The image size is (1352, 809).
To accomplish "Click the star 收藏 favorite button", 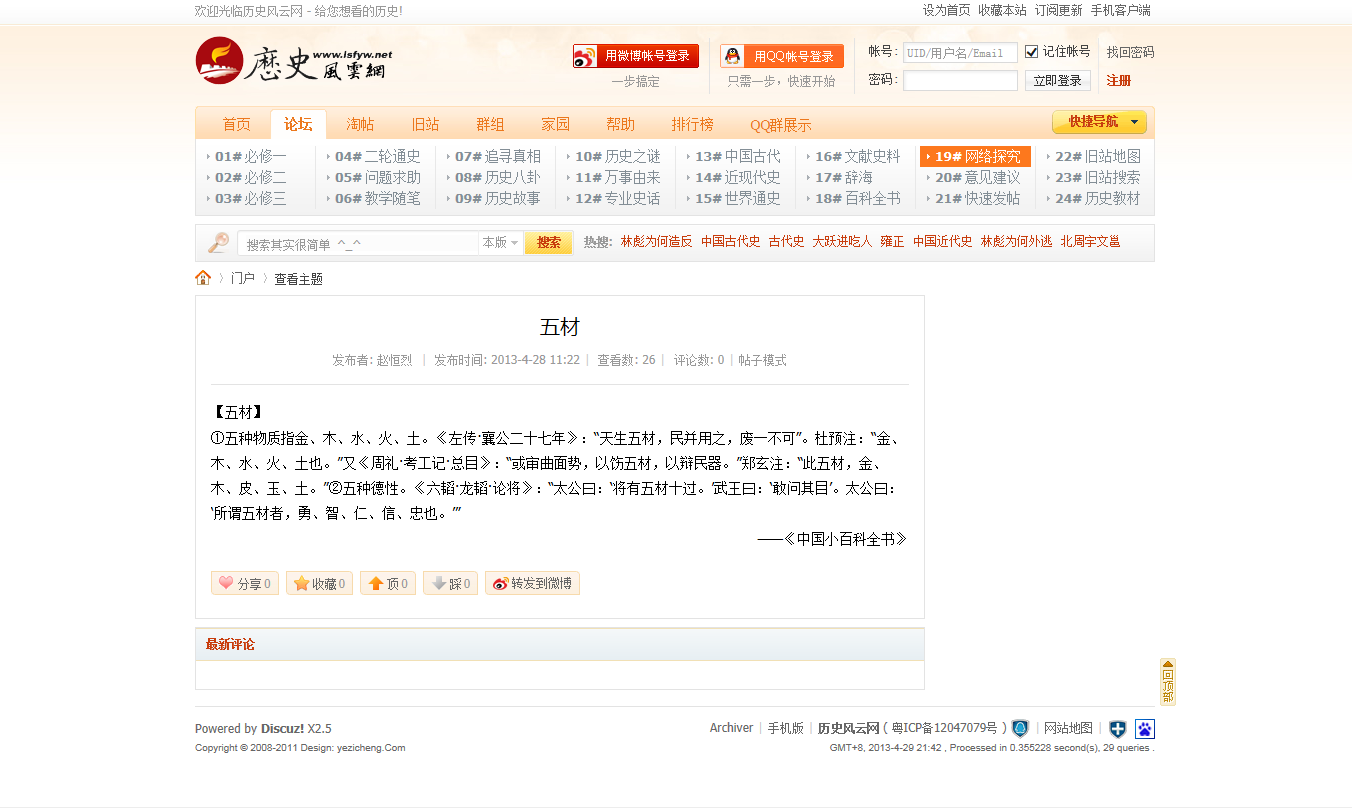I will pyautogui.click(x=319, y=583).
